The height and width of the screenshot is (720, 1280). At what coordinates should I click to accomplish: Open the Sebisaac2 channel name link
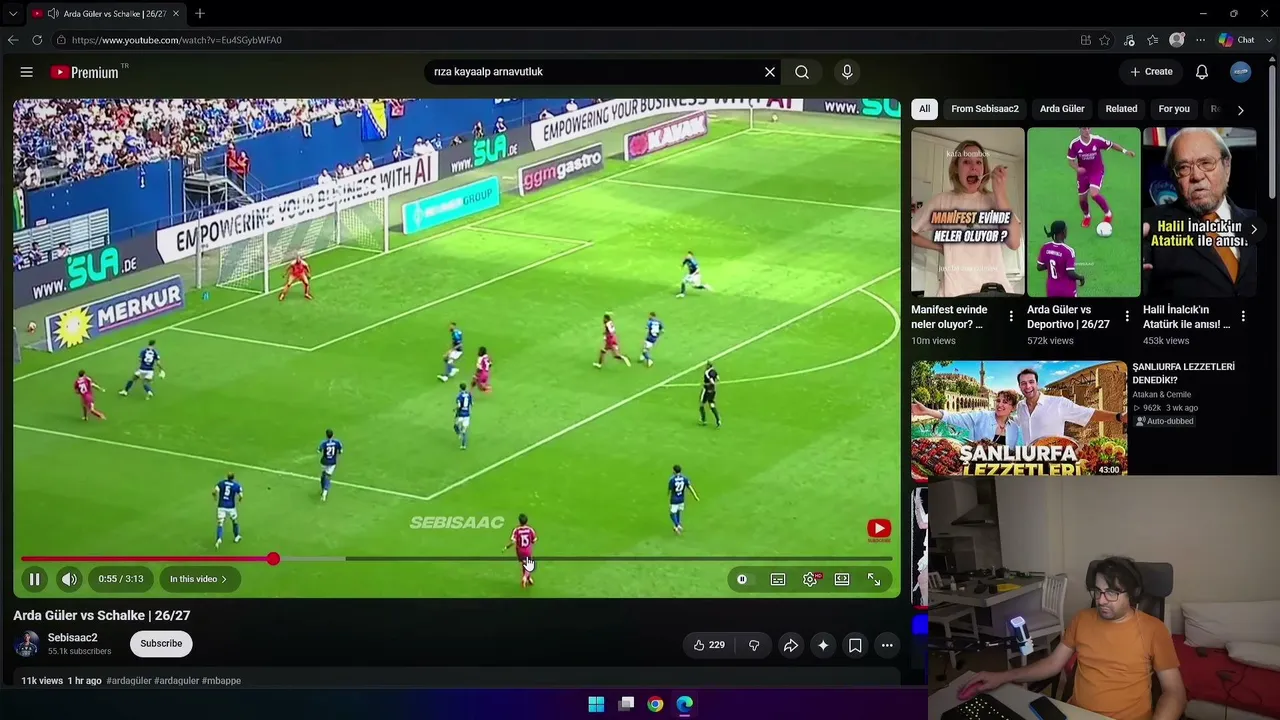coord(73,638)
